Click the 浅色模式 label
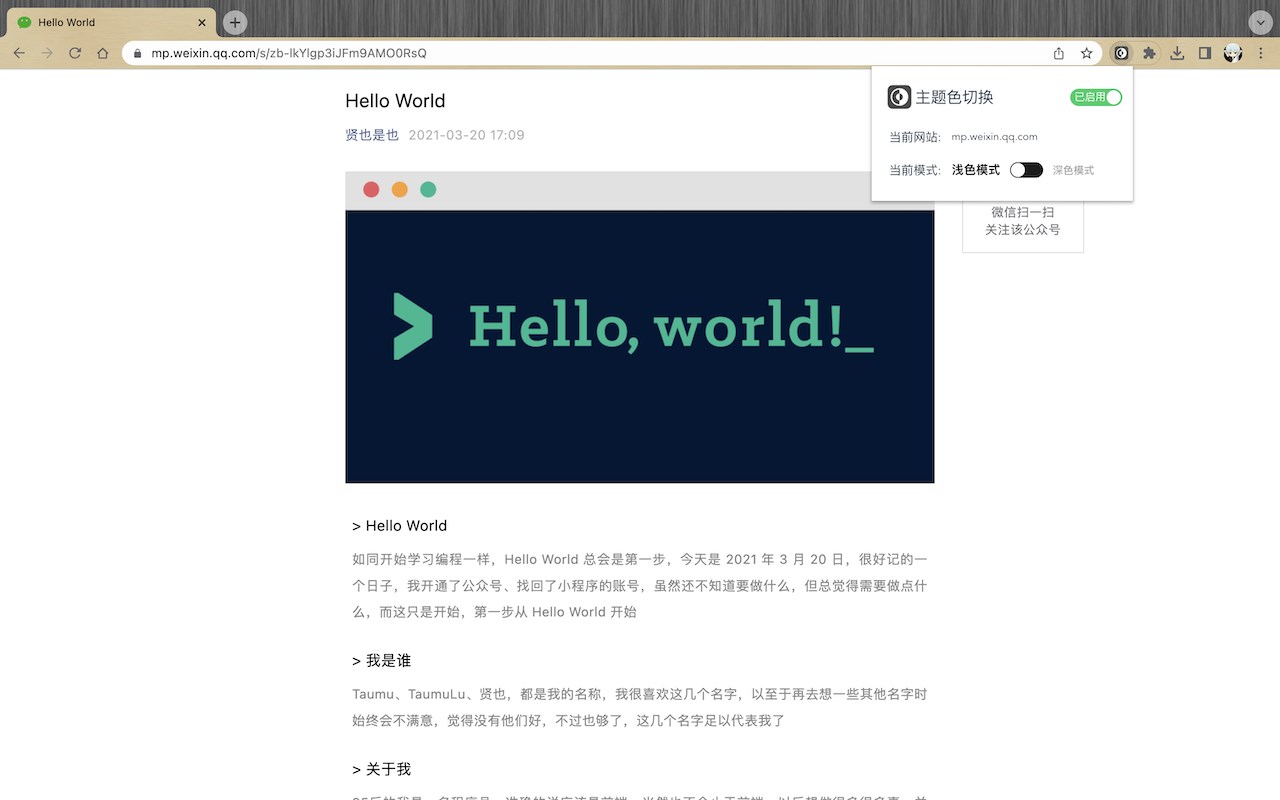This screenshot has height=800, width=1280. pyautogui.click(x=976, y=170)
